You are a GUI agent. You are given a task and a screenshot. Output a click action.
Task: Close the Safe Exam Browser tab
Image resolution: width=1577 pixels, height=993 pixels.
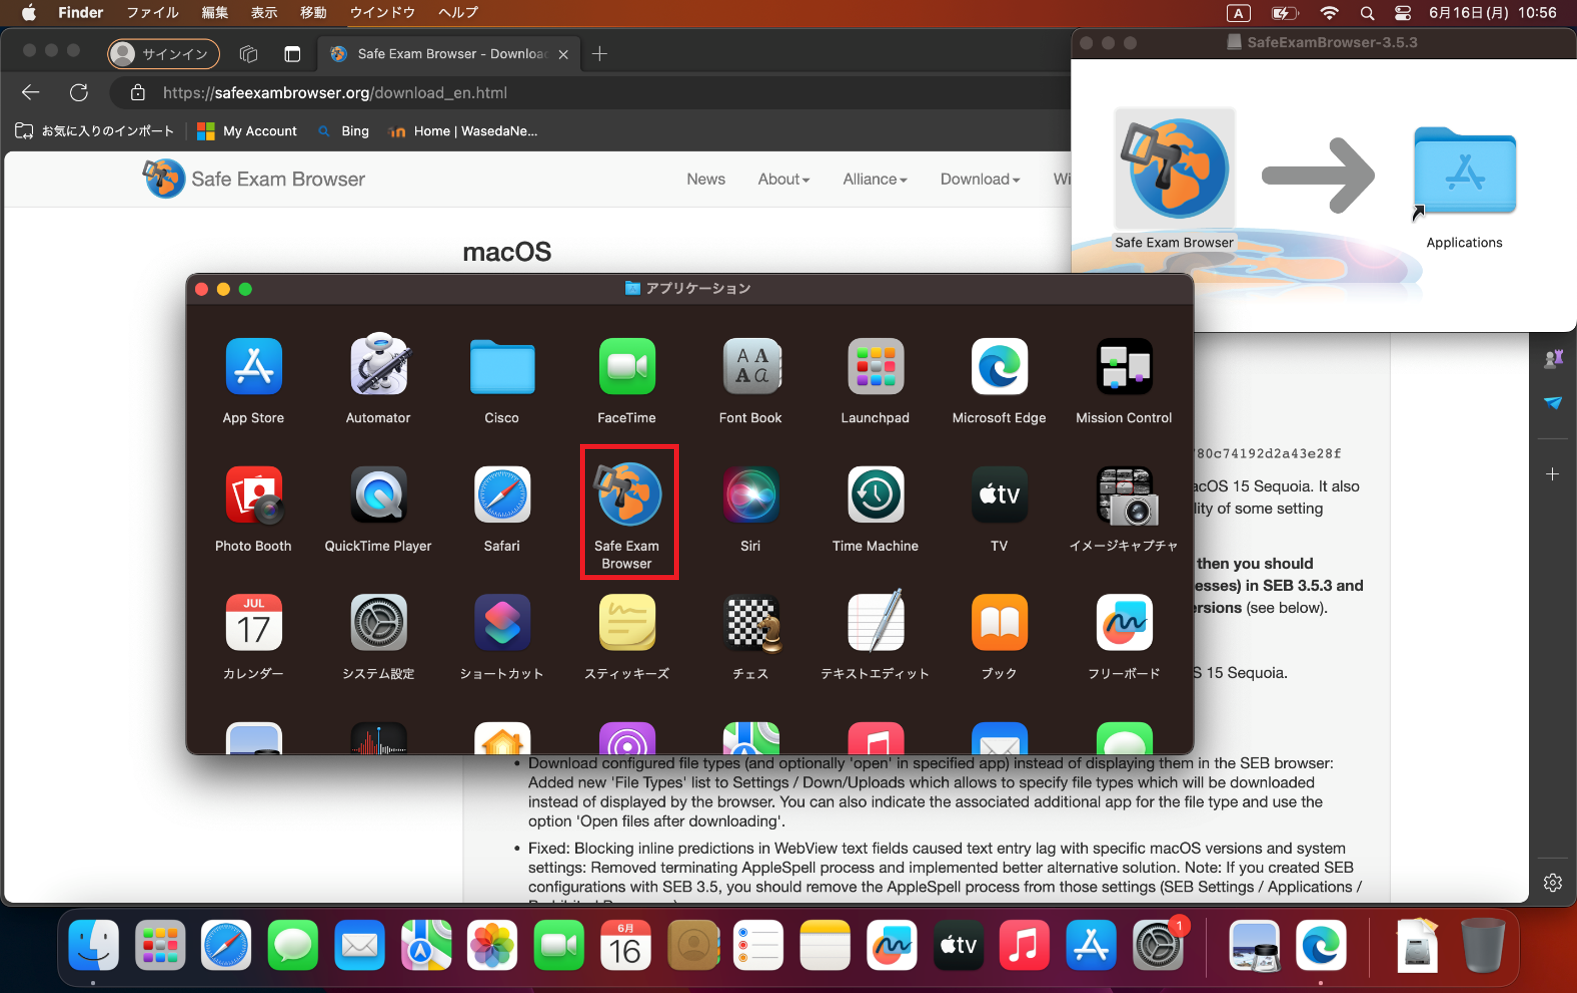point(563,54)
